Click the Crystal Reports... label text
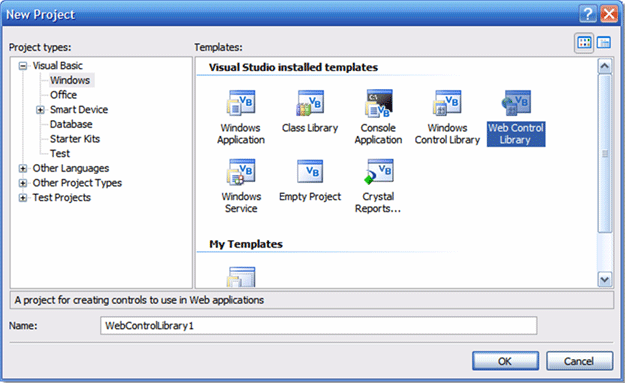 click(x=378, y=202)
